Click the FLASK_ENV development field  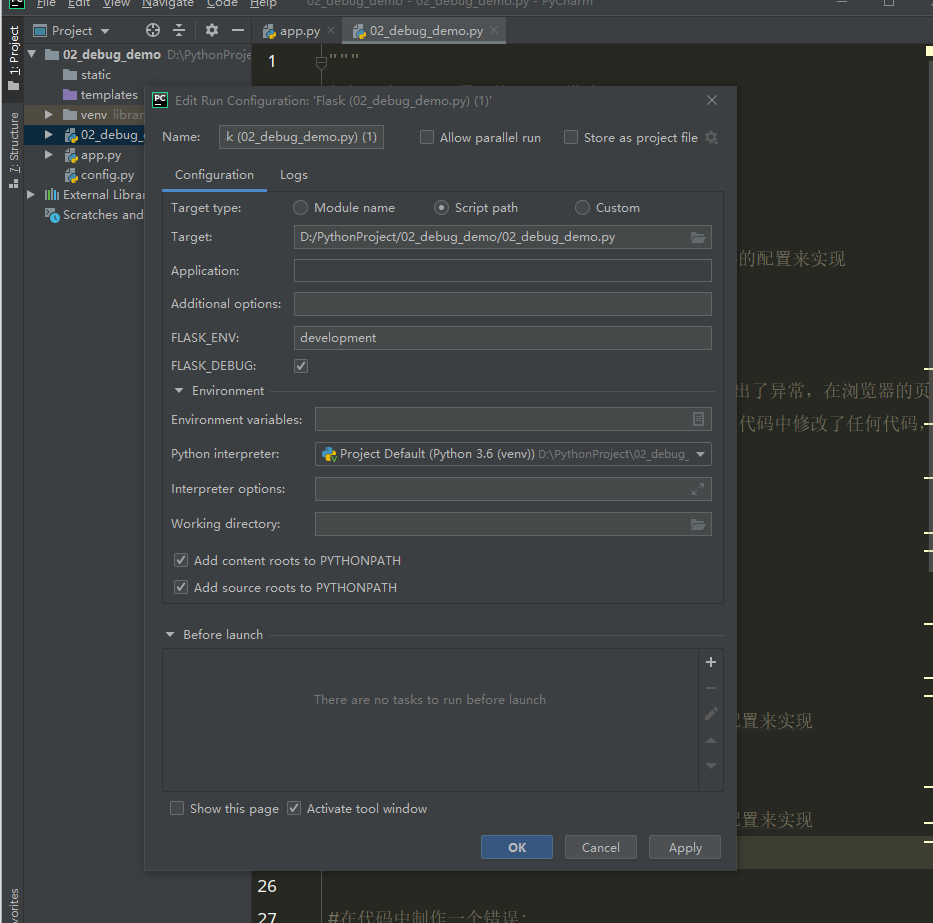coord(503,338)
